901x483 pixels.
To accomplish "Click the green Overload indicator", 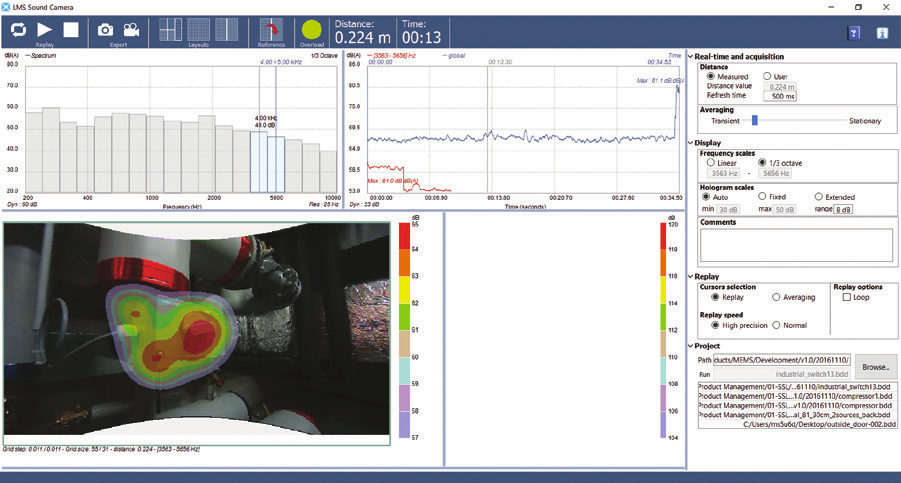I will (312, 31).
